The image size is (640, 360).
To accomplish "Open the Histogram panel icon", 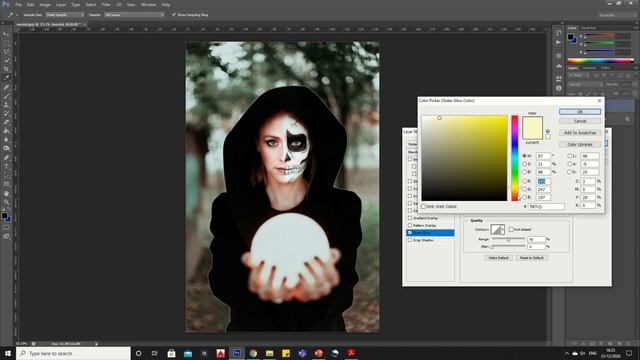I will pyautogui.click(x=558, y=66).
